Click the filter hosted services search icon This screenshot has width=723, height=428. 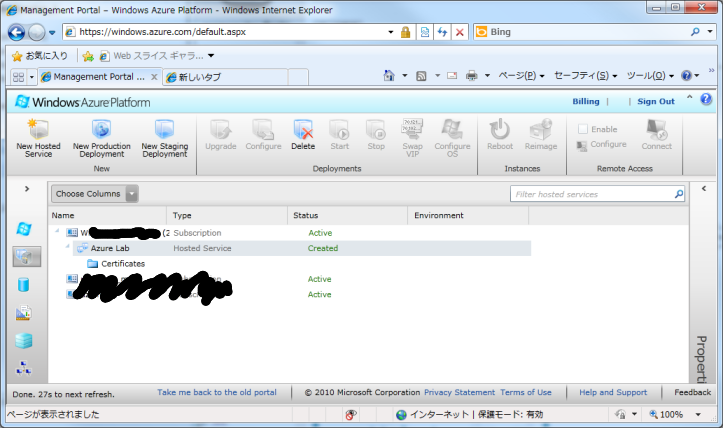point(679,194)
